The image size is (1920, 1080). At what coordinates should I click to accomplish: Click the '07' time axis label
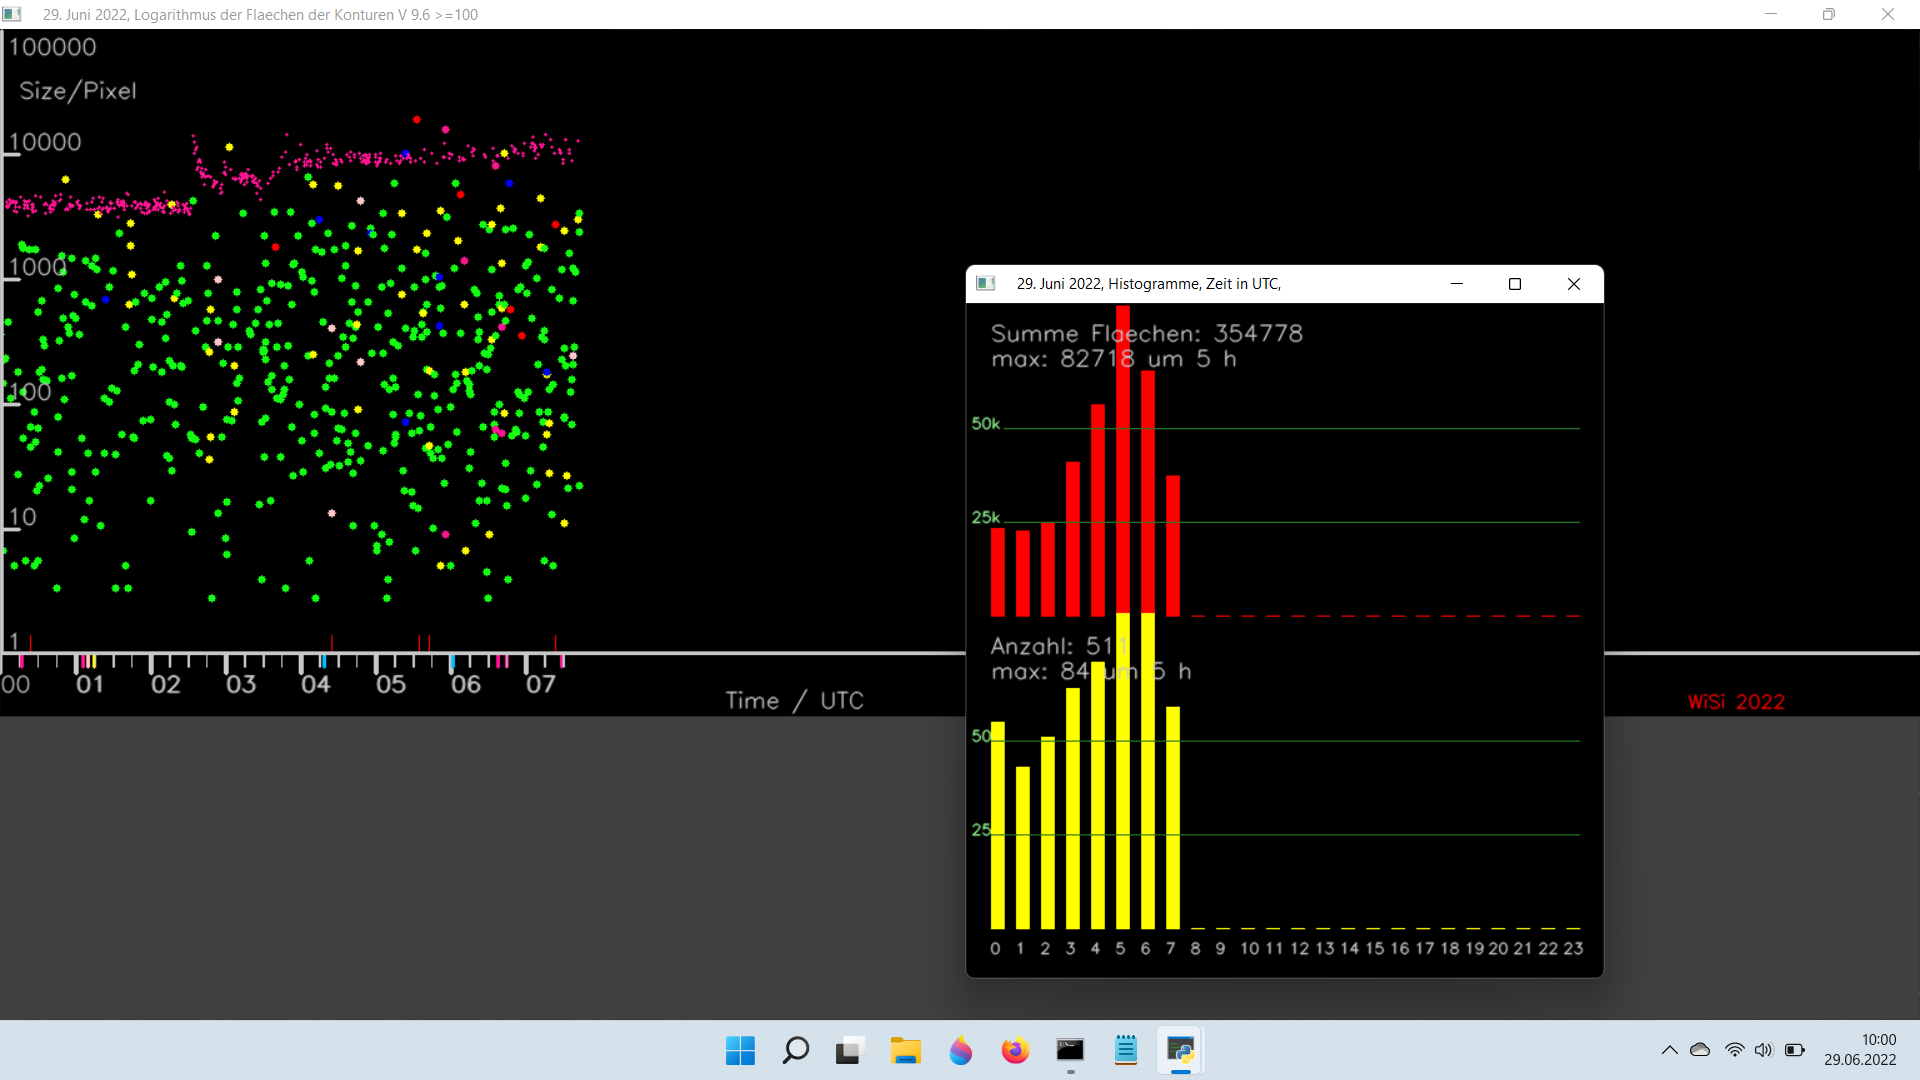coord(541,685)
